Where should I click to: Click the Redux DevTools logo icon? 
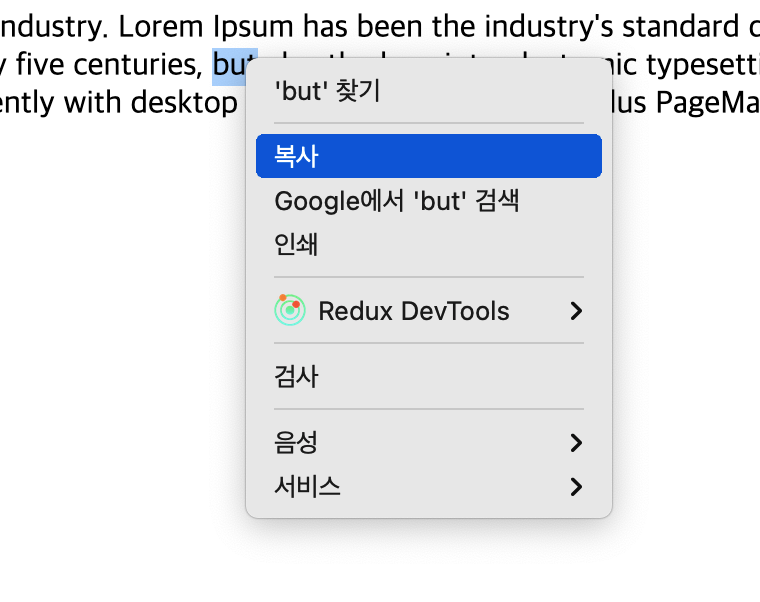tap(290, 310)
